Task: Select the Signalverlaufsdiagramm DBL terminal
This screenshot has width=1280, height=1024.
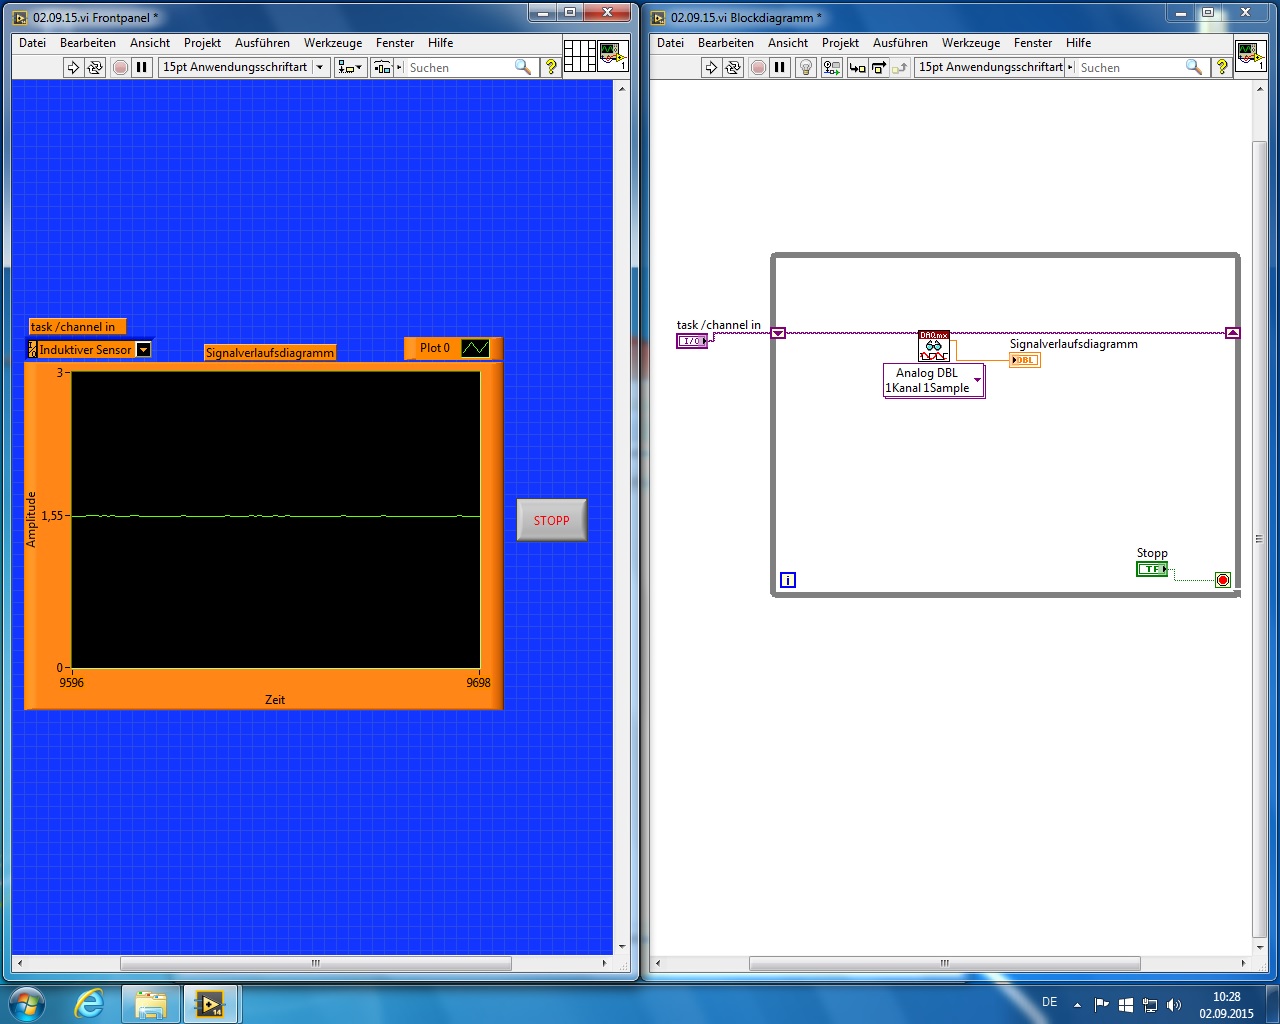Action: tap(1025, 360)
